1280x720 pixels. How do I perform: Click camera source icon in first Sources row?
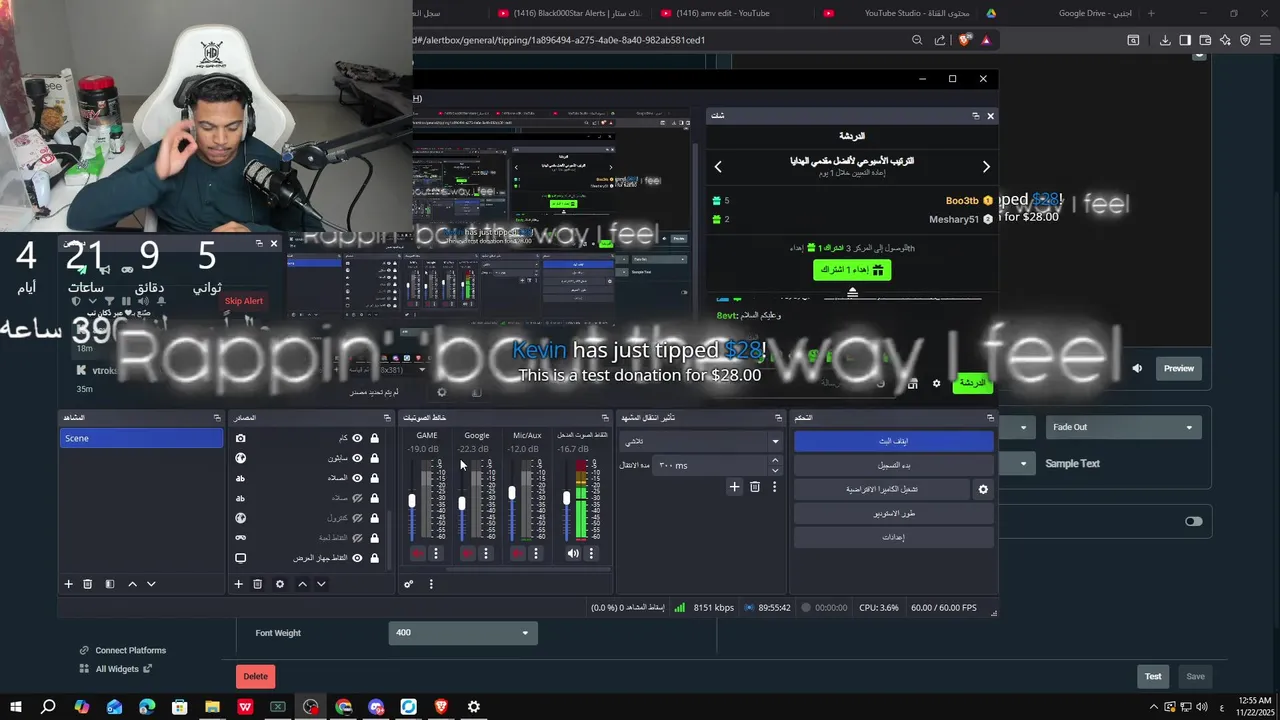[x=240, y=438]
